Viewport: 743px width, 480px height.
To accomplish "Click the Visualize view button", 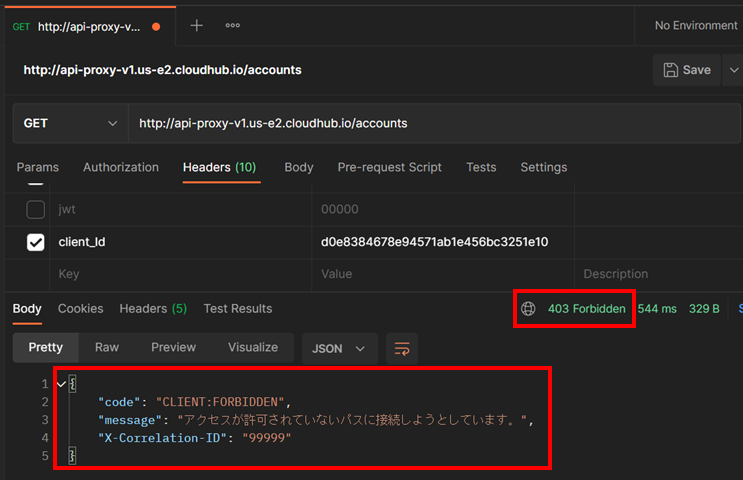I will click(253, 347).
